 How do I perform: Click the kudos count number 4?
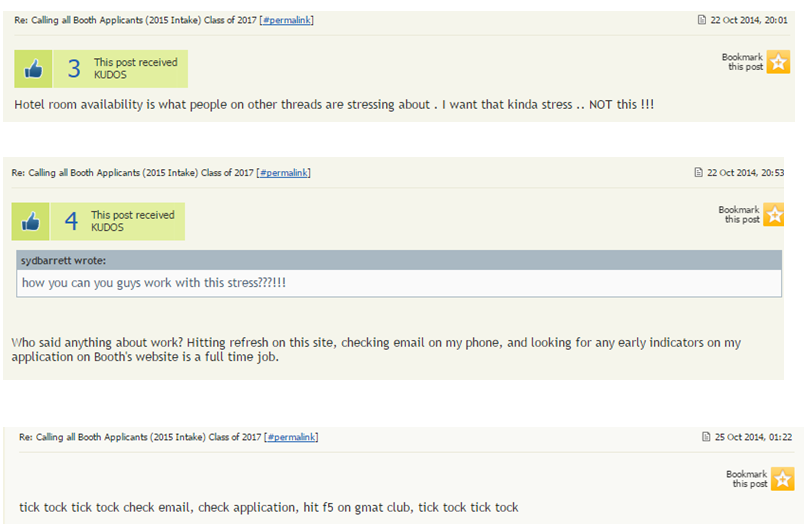coord(71,222)
